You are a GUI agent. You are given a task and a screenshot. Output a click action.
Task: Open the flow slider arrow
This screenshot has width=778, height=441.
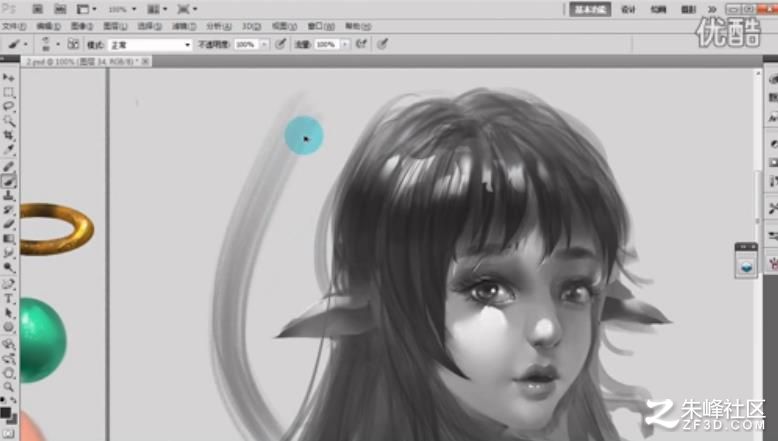pyautogui.click(x=345, y=45)
